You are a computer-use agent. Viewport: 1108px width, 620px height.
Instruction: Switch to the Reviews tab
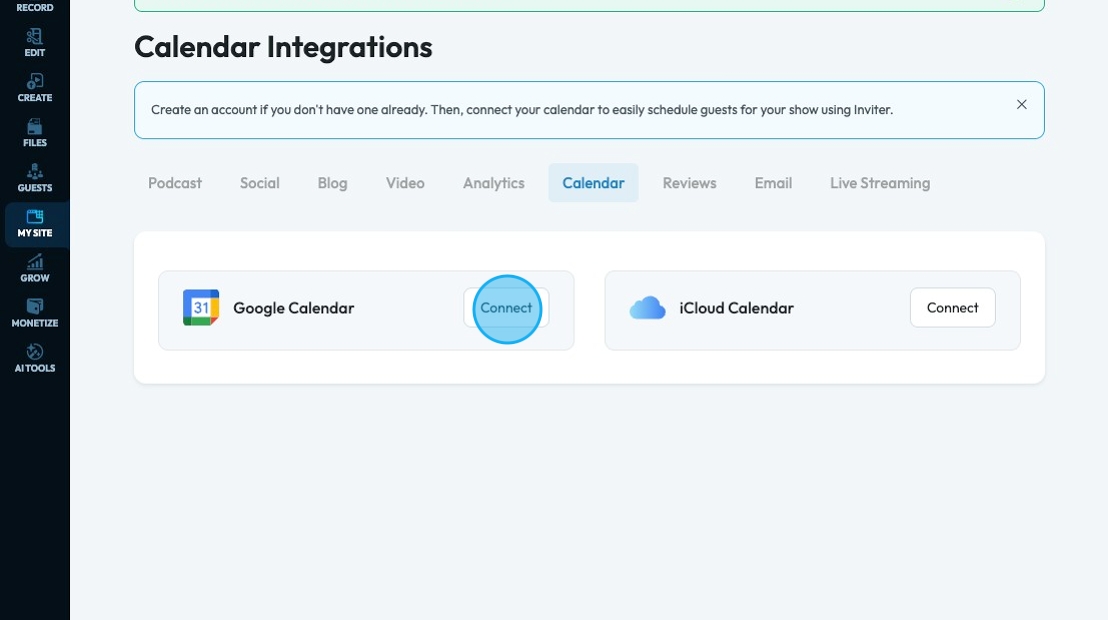pyautogui.click(x=689, y=183)
